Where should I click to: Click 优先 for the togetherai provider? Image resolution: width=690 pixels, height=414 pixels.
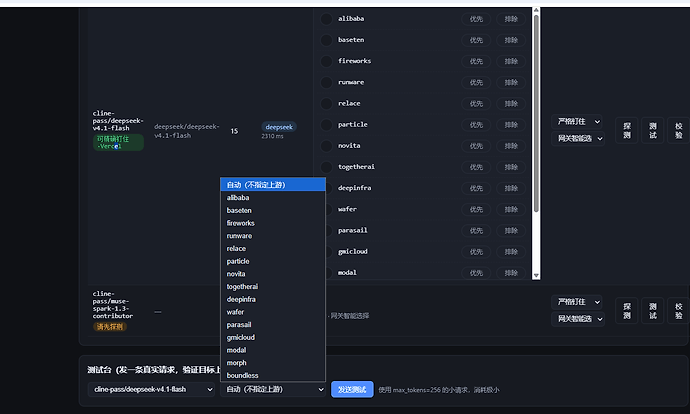point(476,167)
